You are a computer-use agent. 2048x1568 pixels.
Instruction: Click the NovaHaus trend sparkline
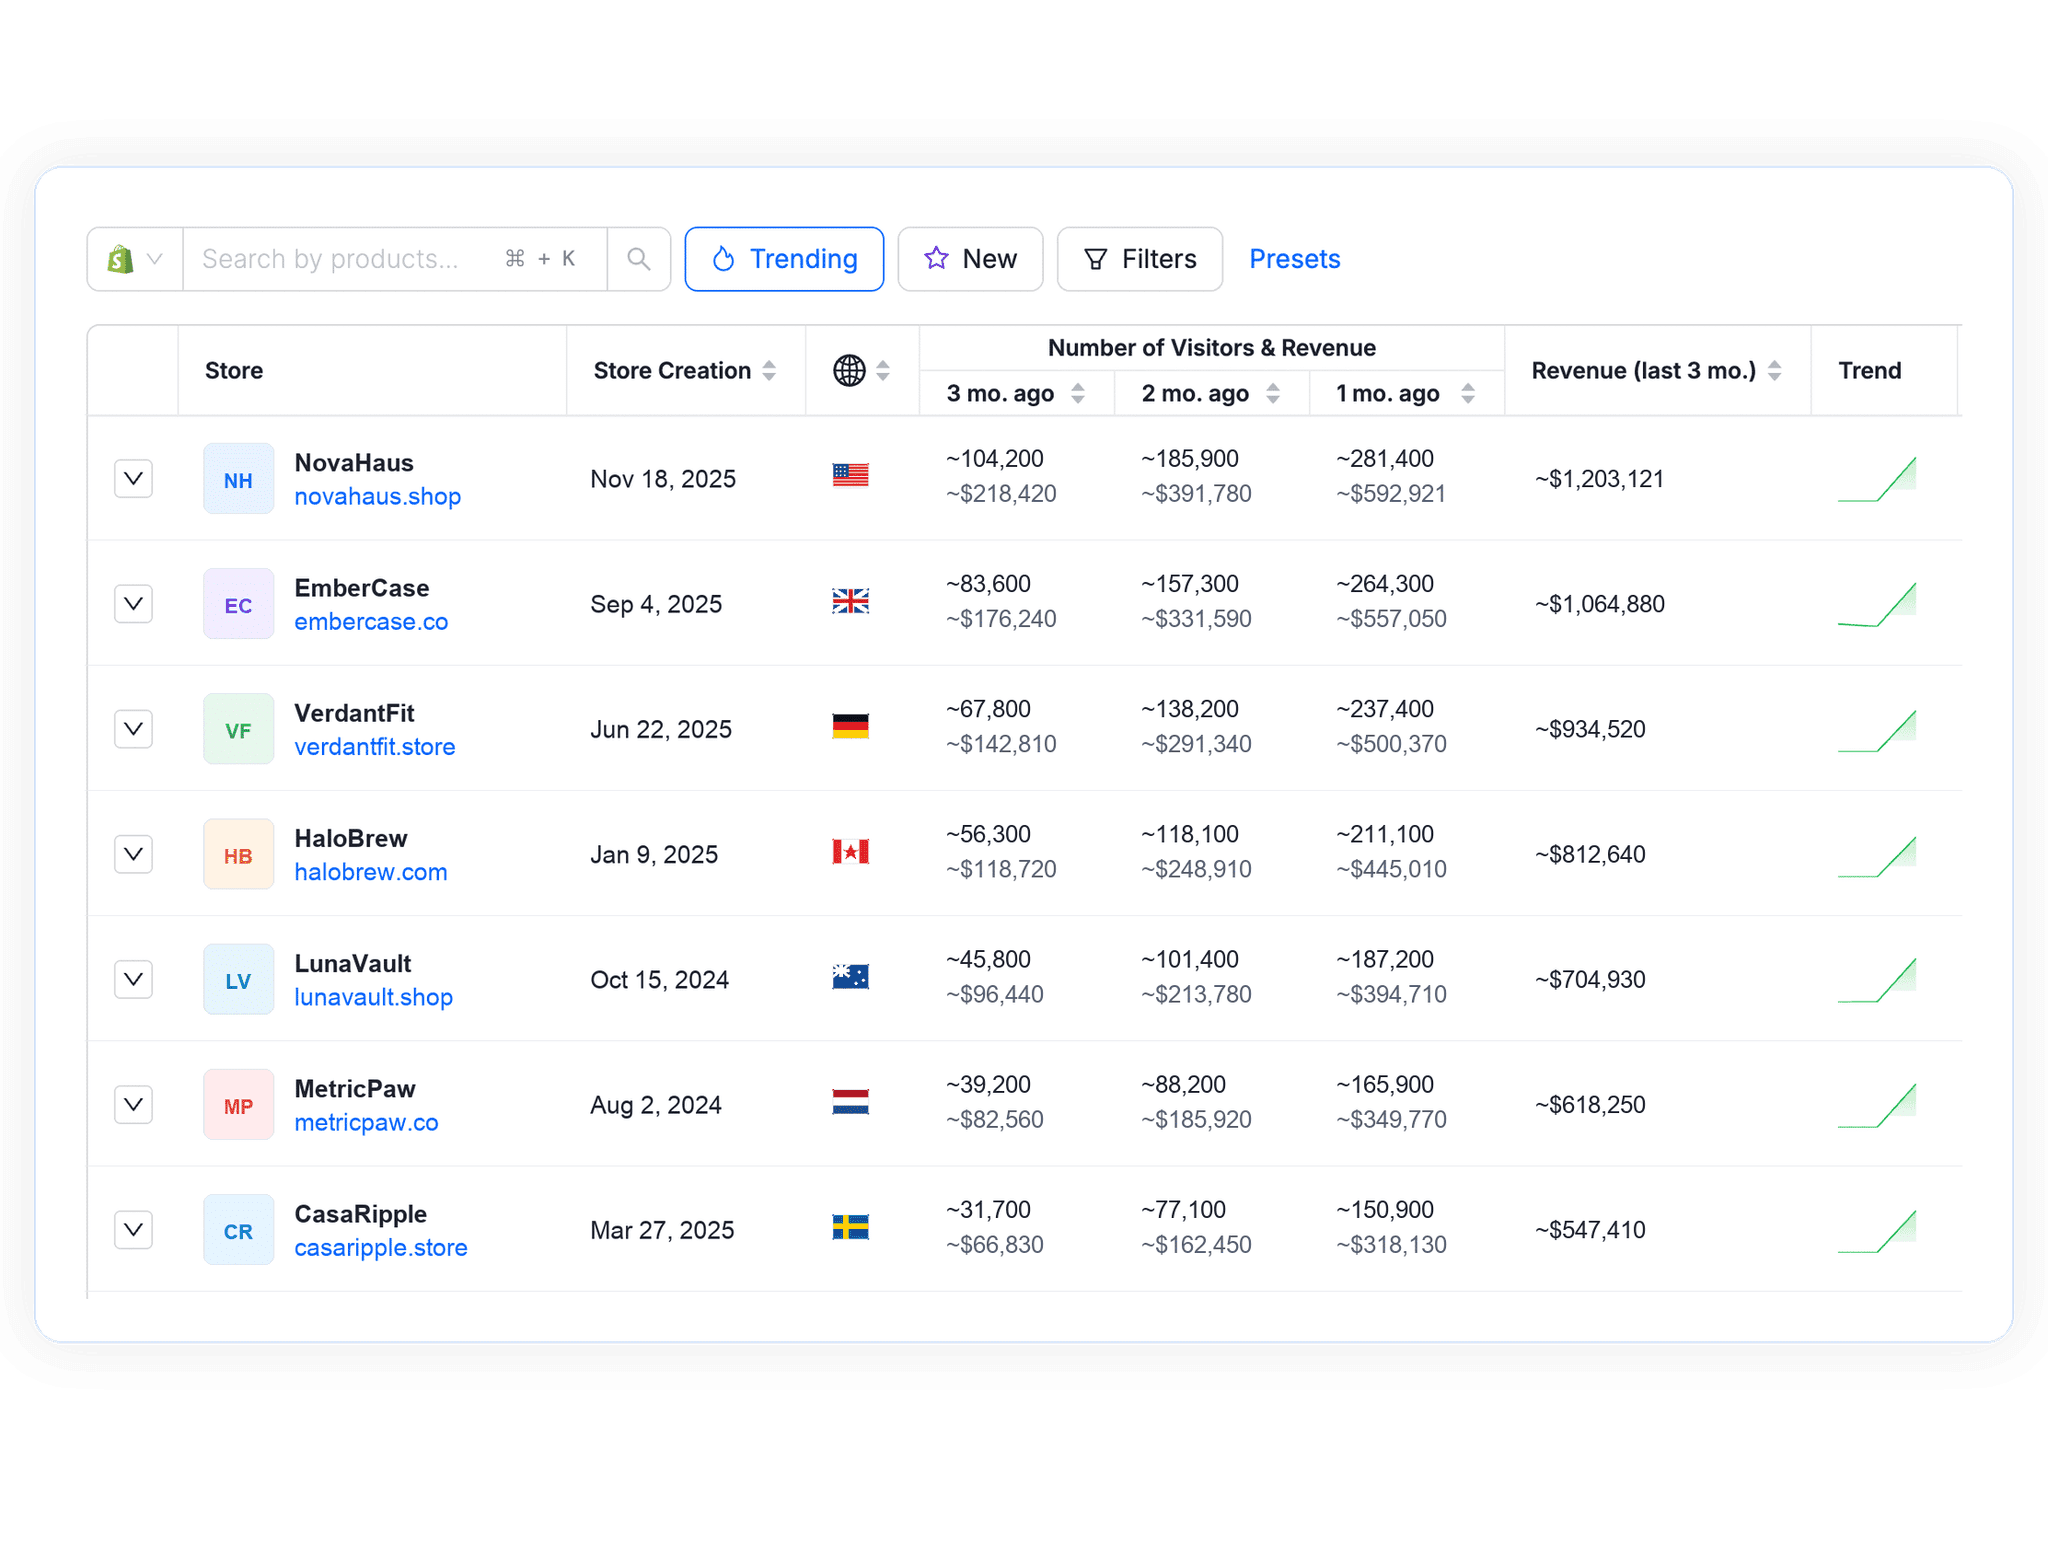point(1877,479)
